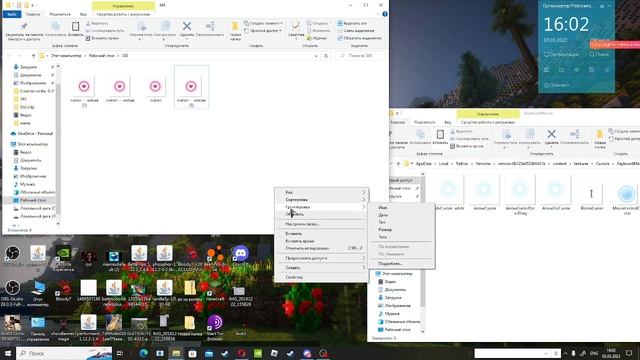This screenshot has height=360, width=640.
Task: Go up one folder in window 345
Action: [x=33, y=56]
